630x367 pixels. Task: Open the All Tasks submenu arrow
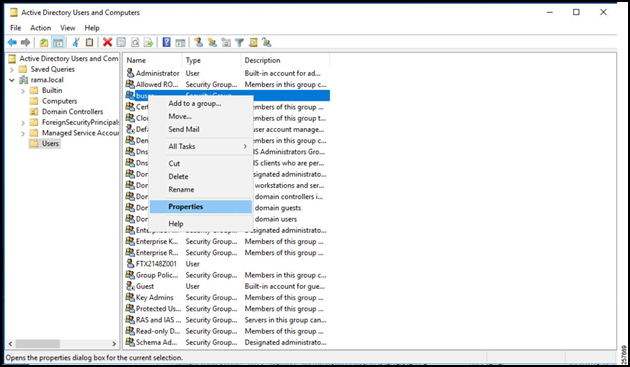(x=245, y=146)
